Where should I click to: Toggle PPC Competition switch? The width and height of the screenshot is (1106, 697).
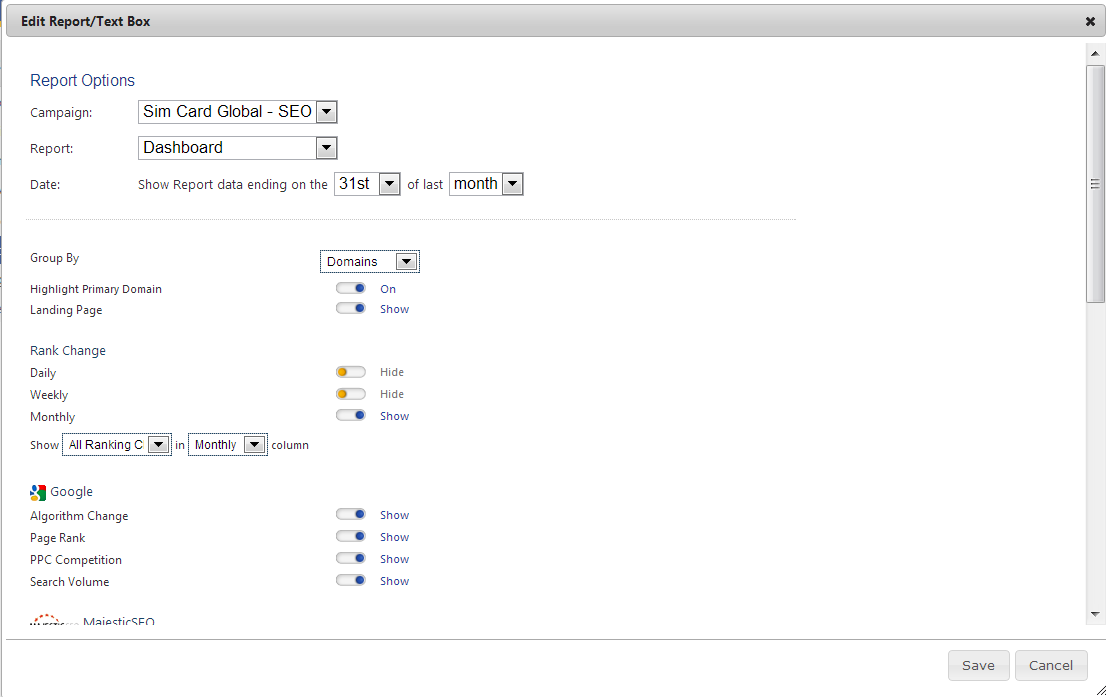pos(351,559)
